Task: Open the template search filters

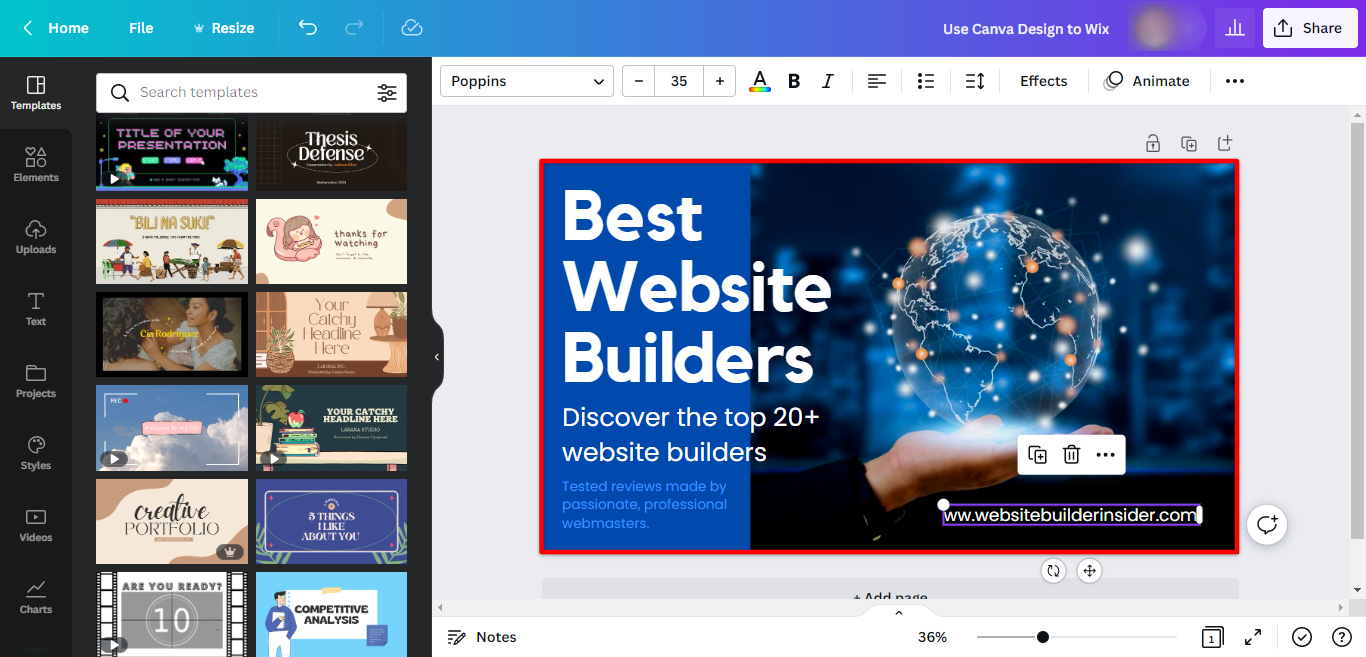Action: click(387, 93)
